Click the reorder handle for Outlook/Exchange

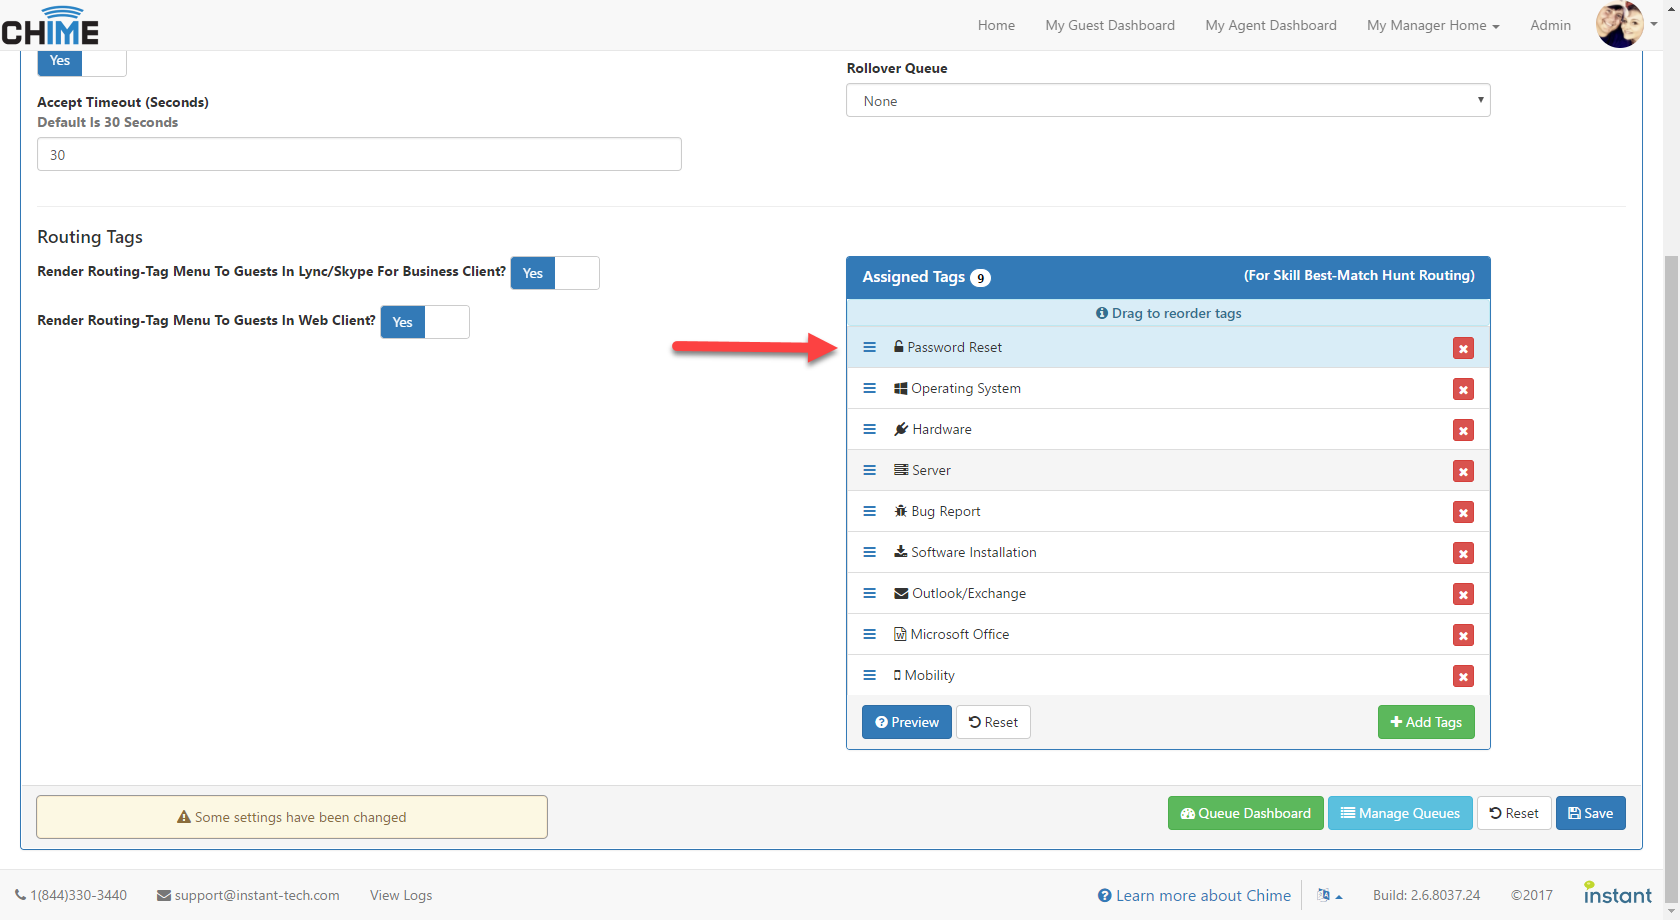click(869, 593)
